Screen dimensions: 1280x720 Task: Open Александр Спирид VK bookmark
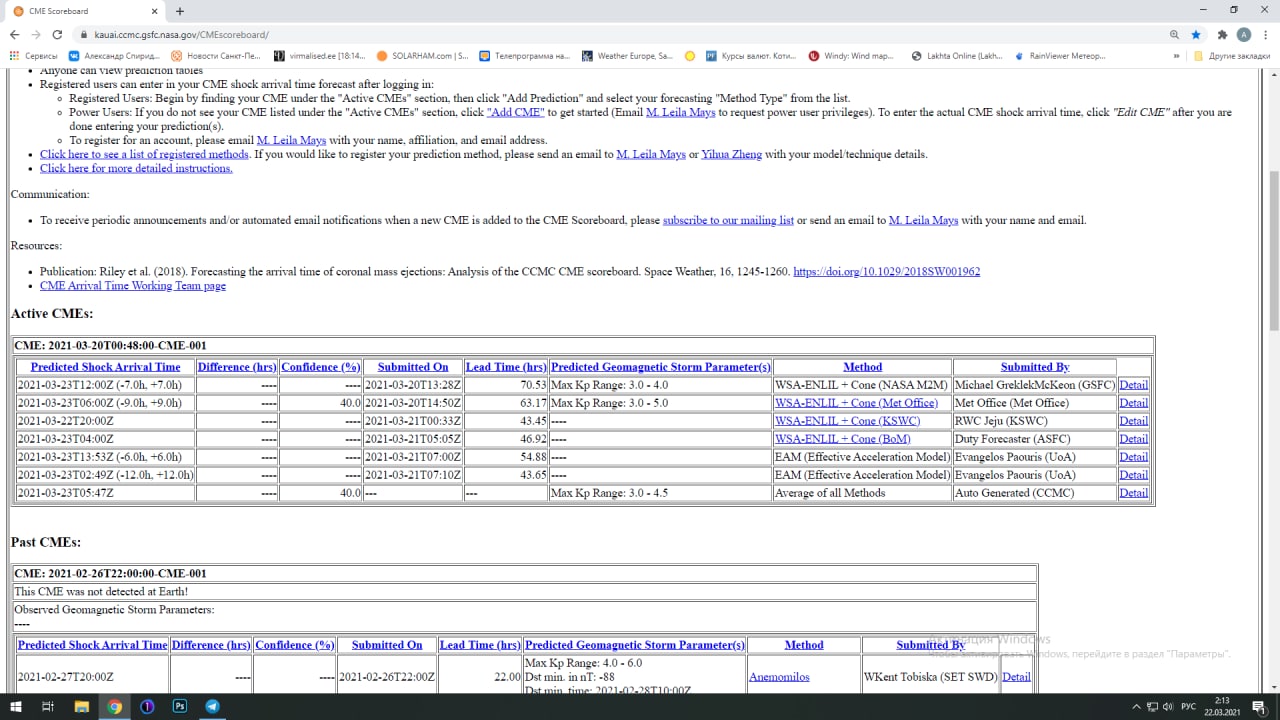[115, 56]
